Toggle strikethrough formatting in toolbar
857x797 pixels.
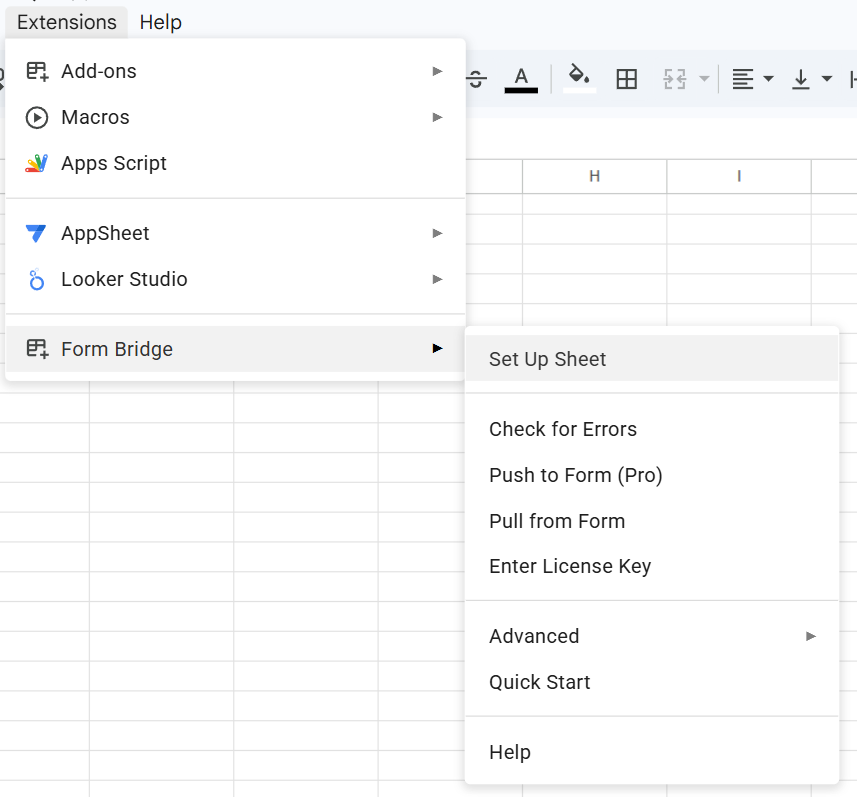click(x=477, y=80)
